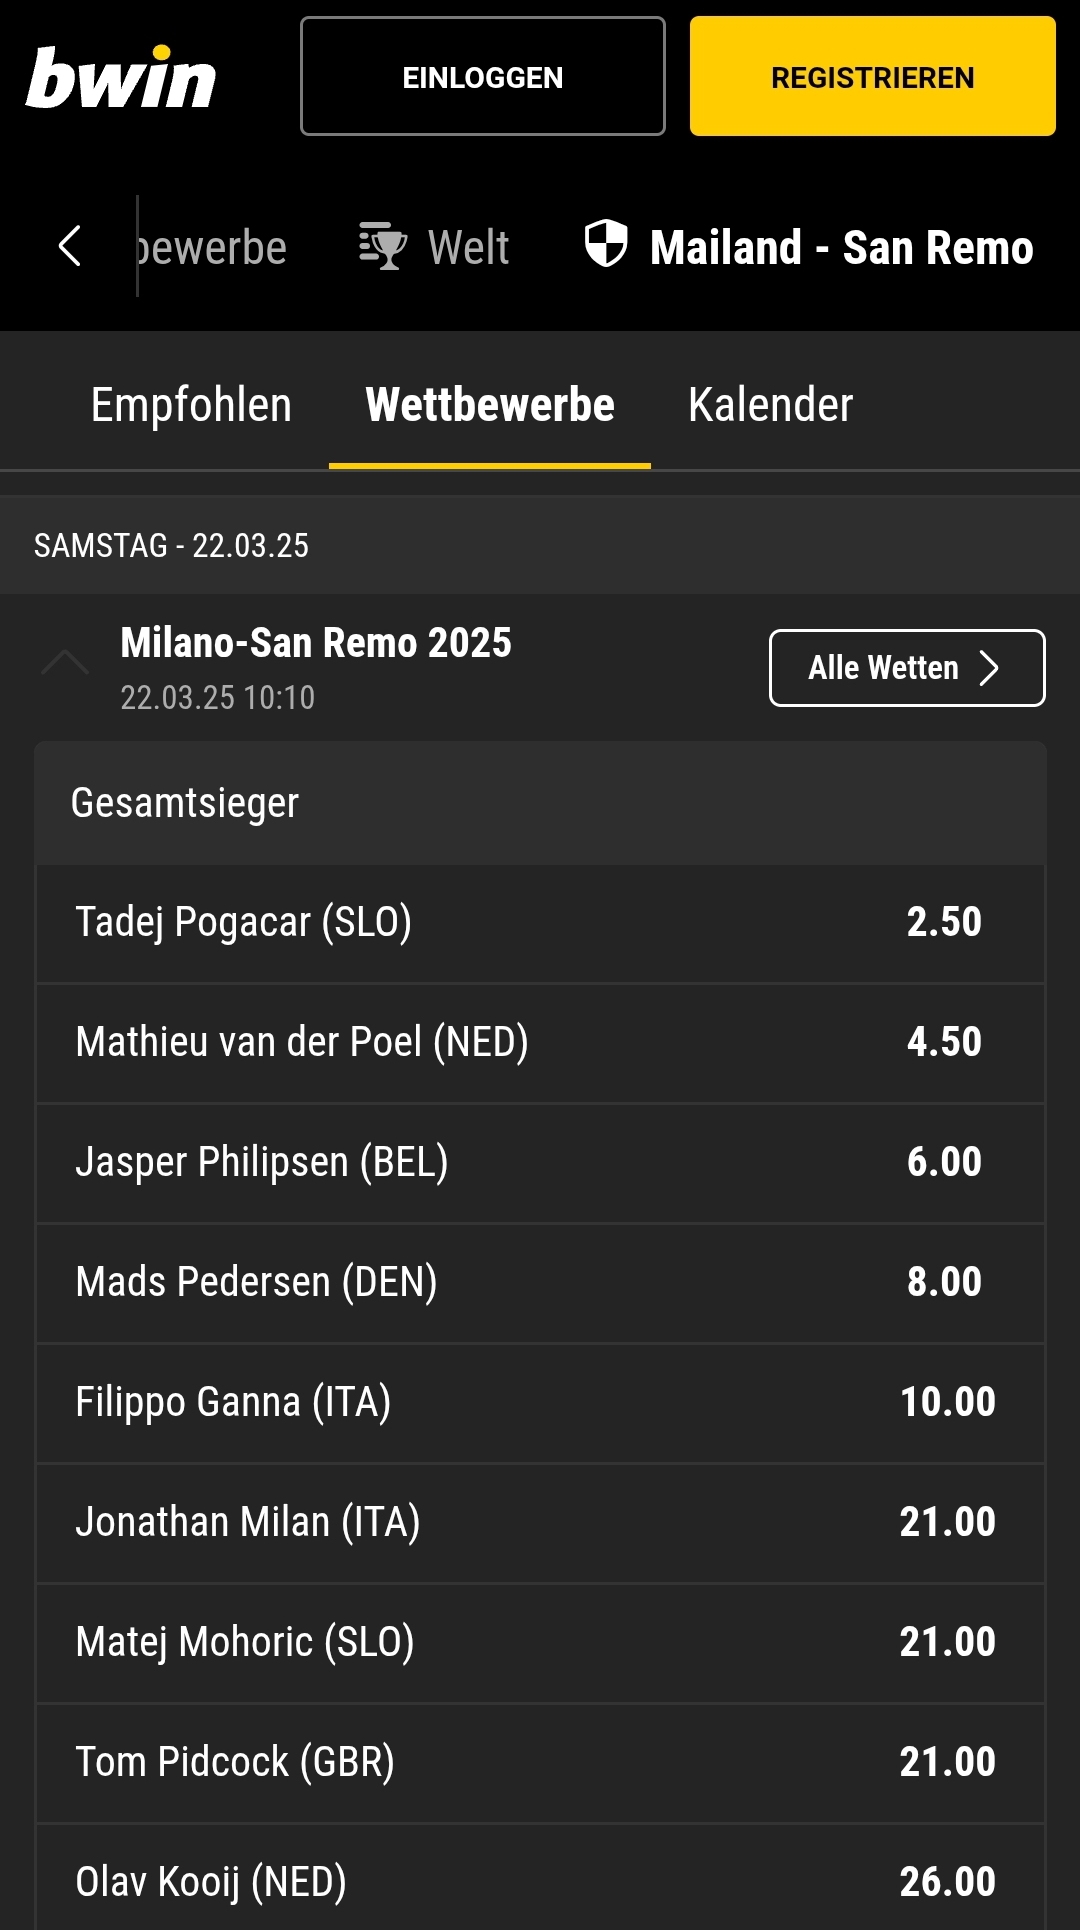Pick Filippo Ganna odds 10.00
This screenshot has width=1080, height=1930.
click(x=947, y=1402)
